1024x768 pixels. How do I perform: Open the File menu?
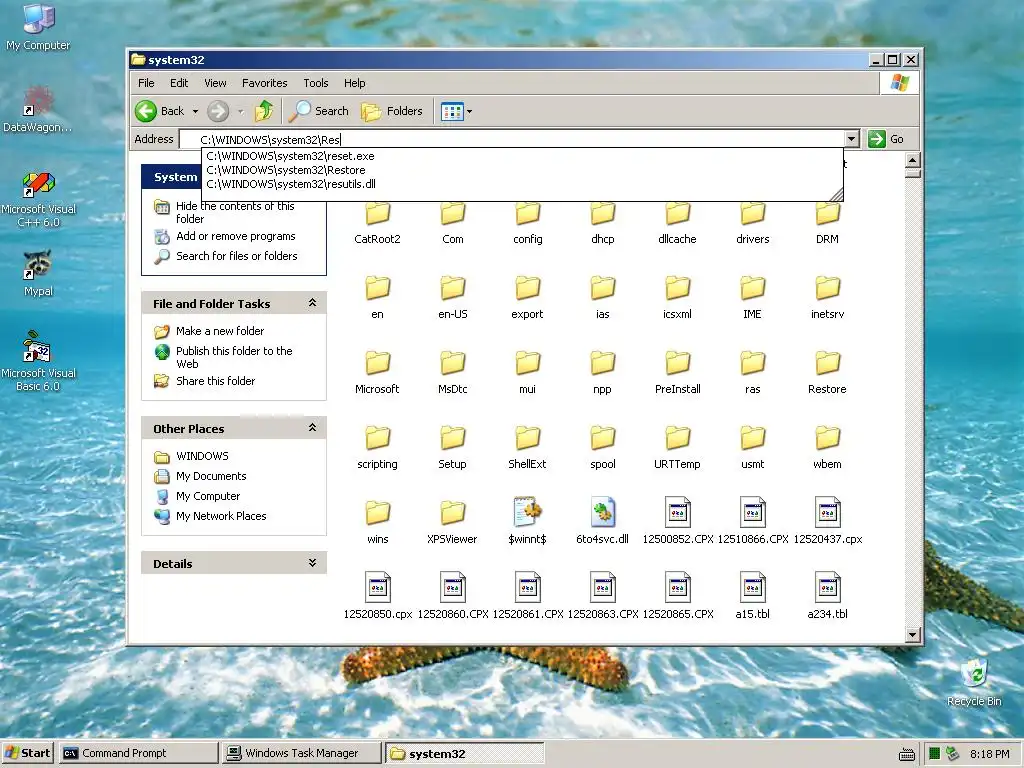[146, 83]
